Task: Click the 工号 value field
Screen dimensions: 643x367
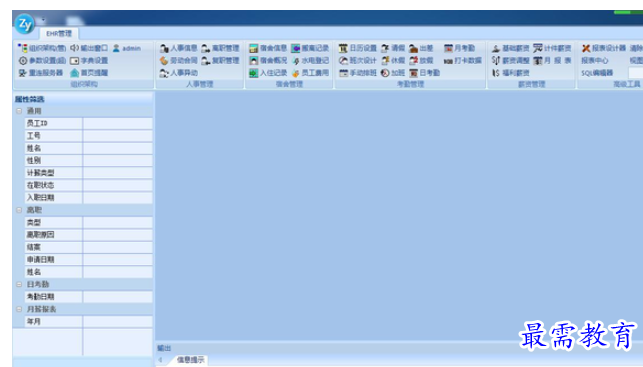Action: (x=118, y=136)
